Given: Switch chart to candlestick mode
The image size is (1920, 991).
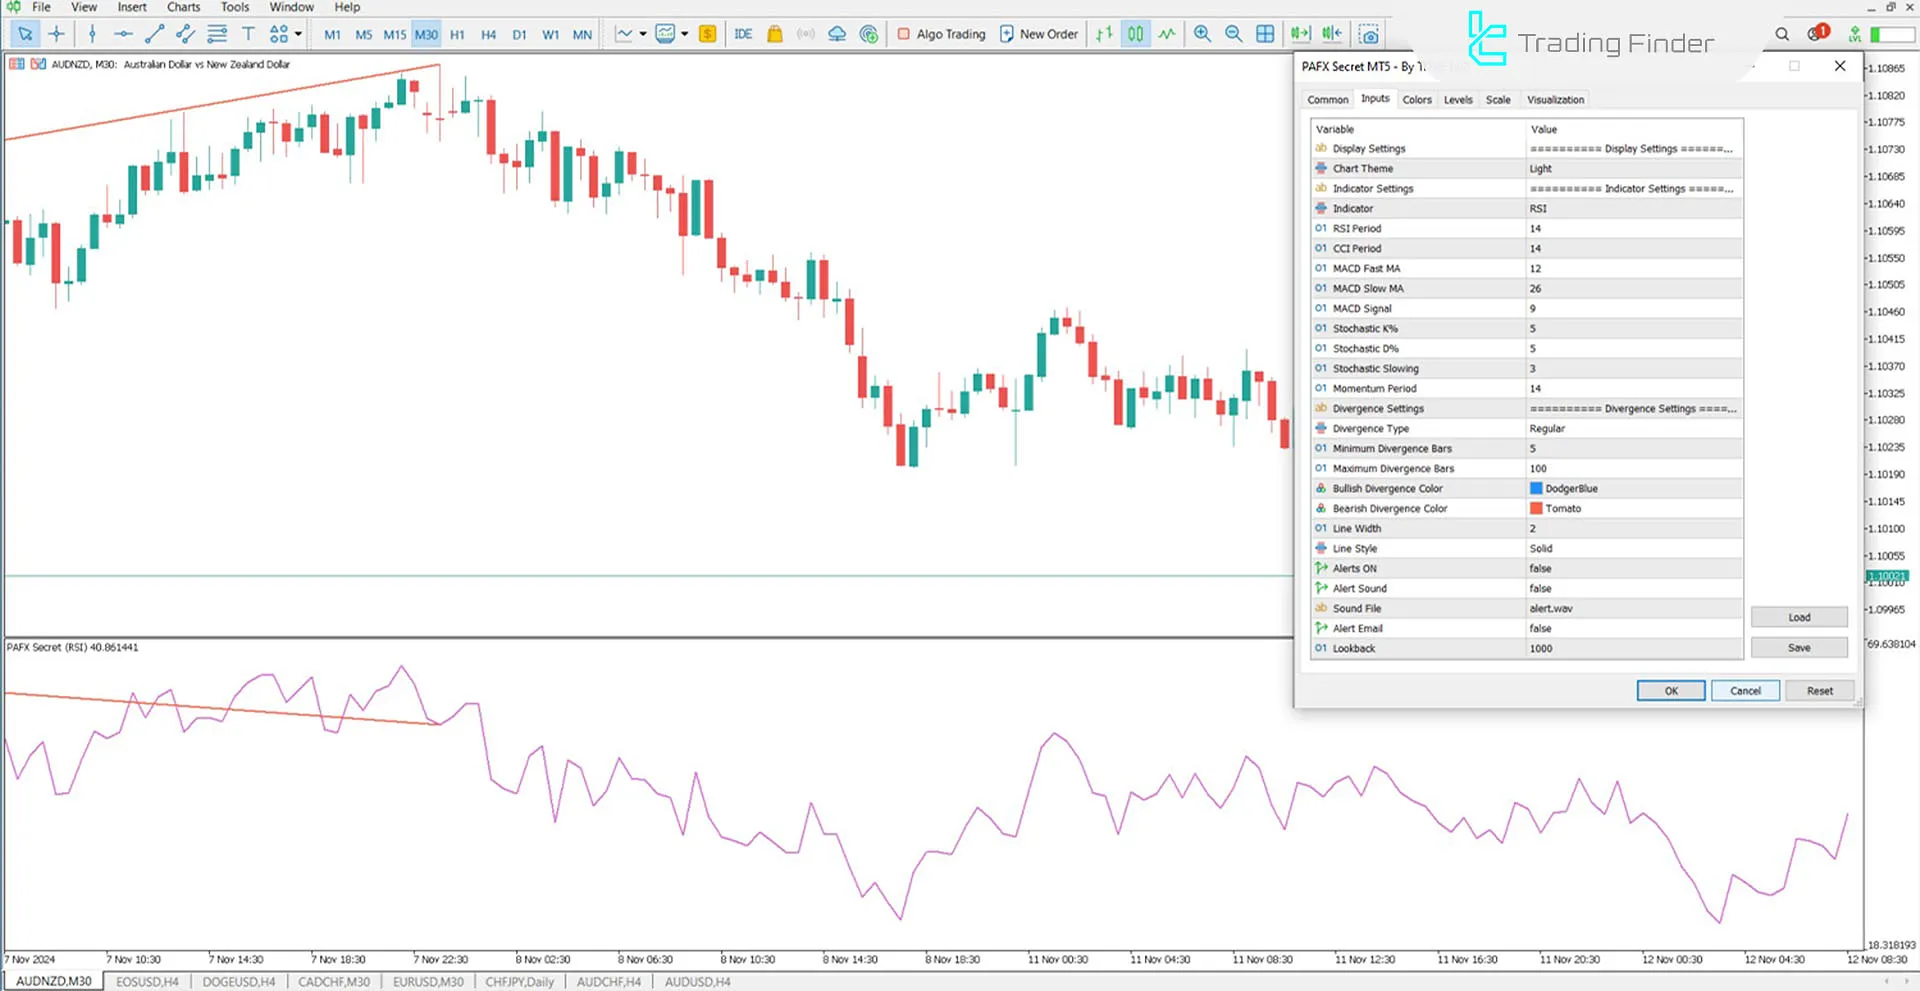Looking at the screenshot, I should click(x=1135, y=33).
